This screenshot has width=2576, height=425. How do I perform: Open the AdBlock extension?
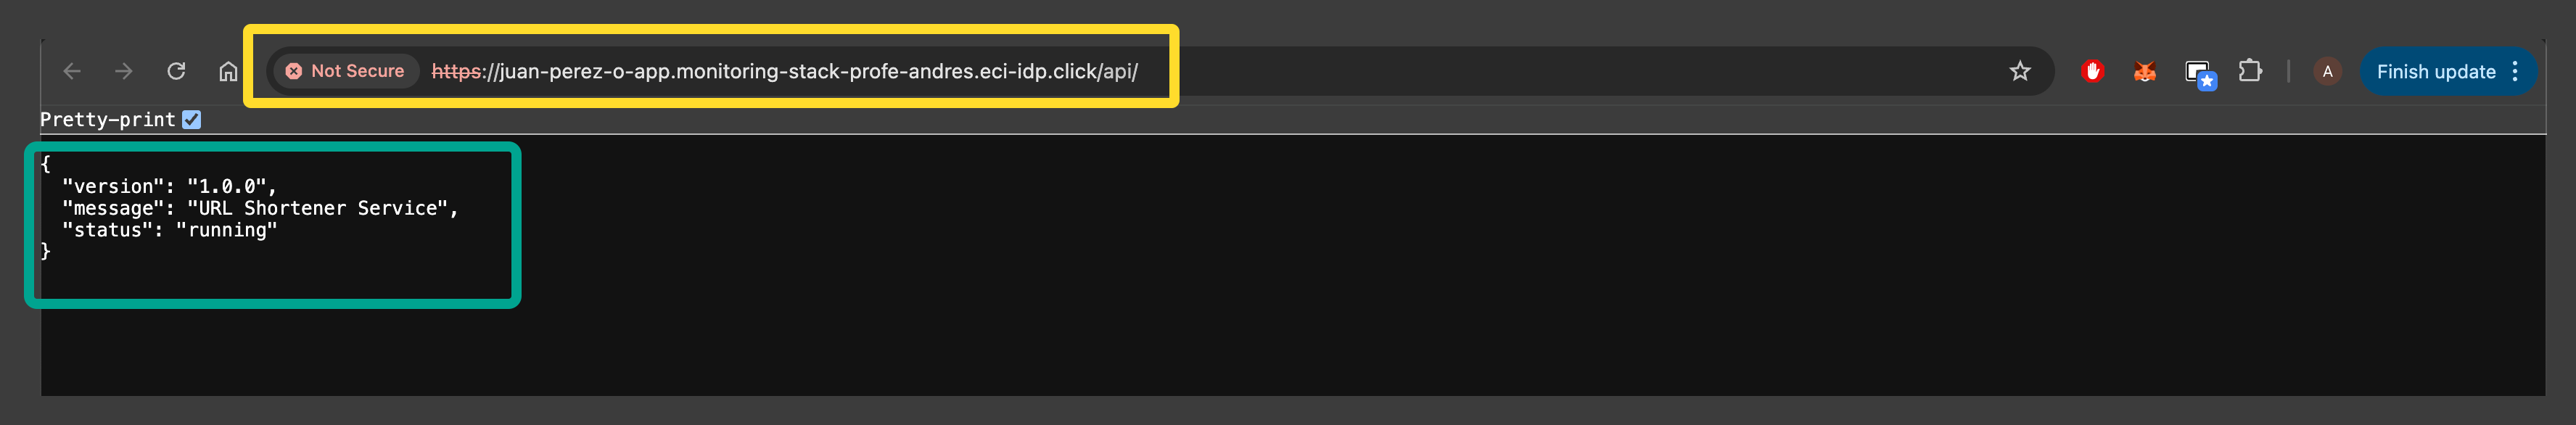click(x=2092, y=71)
